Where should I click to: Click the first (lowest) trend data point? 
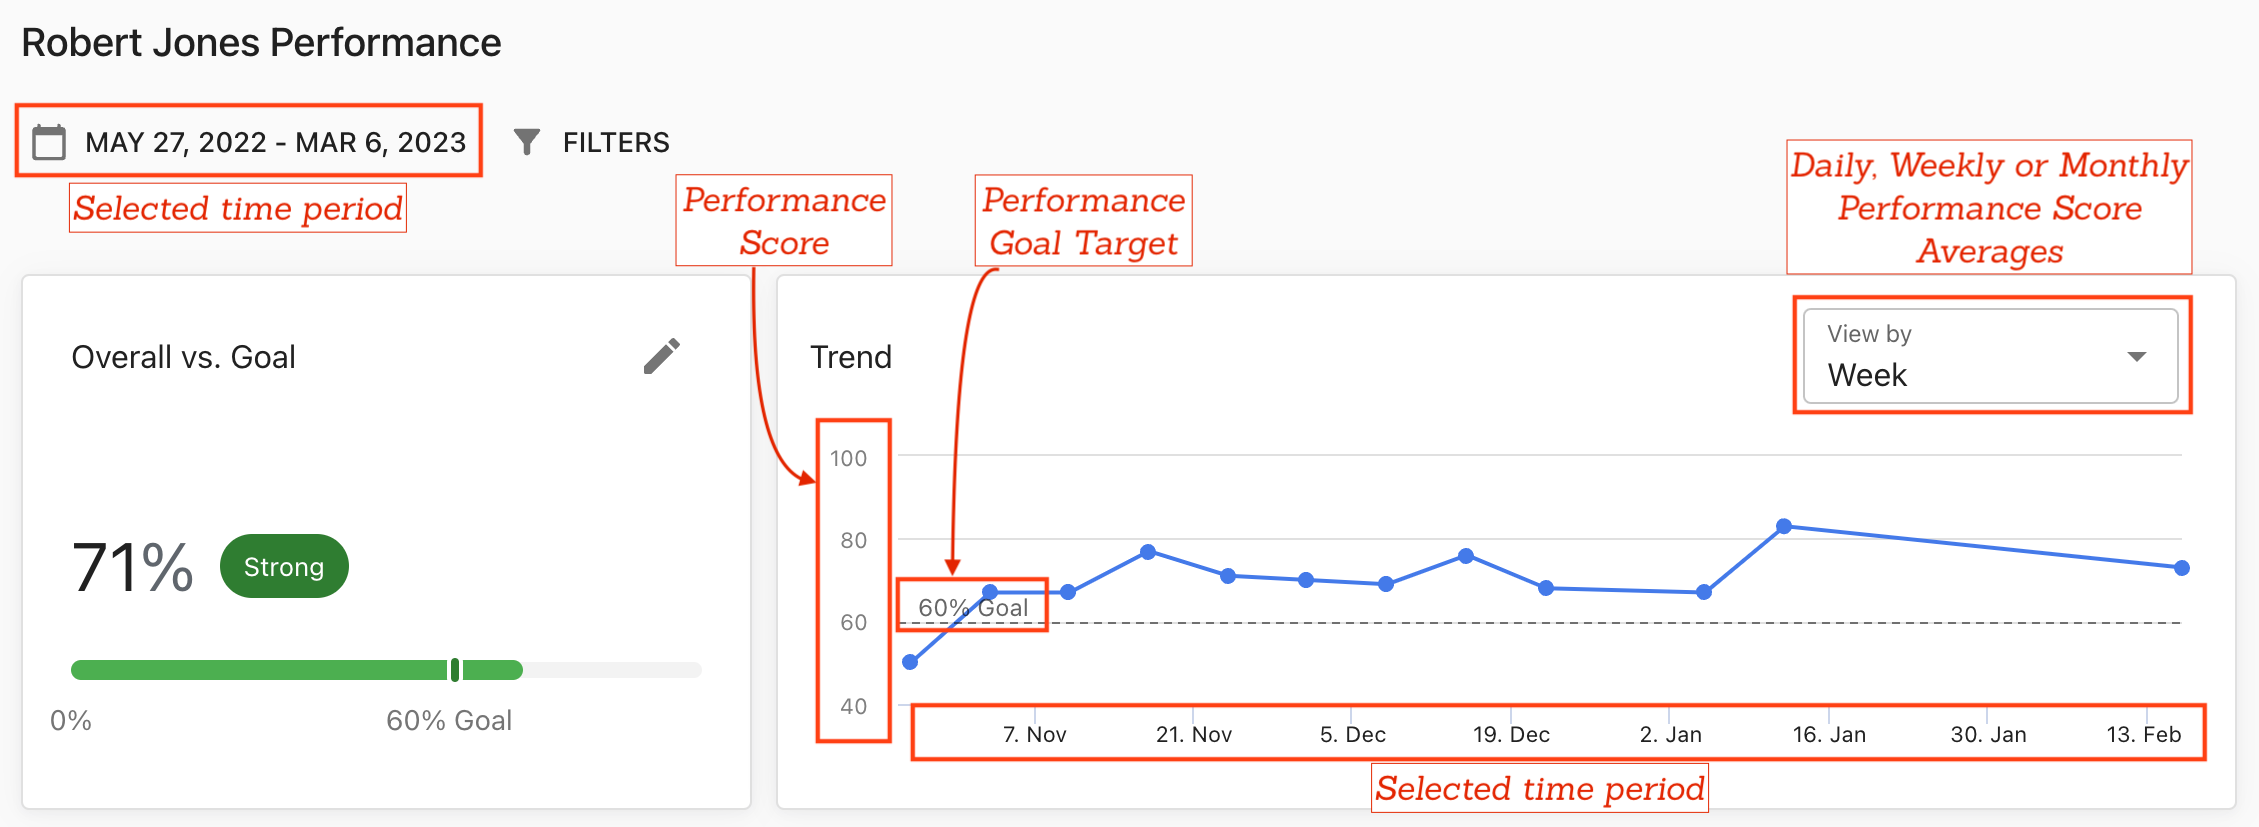[x=910, y=662]
